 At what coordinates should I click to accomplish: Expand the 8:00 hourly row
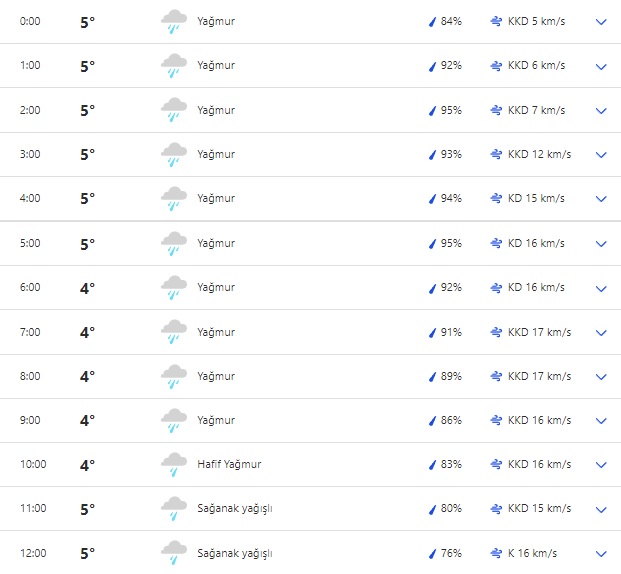click(x=601, y=377)
